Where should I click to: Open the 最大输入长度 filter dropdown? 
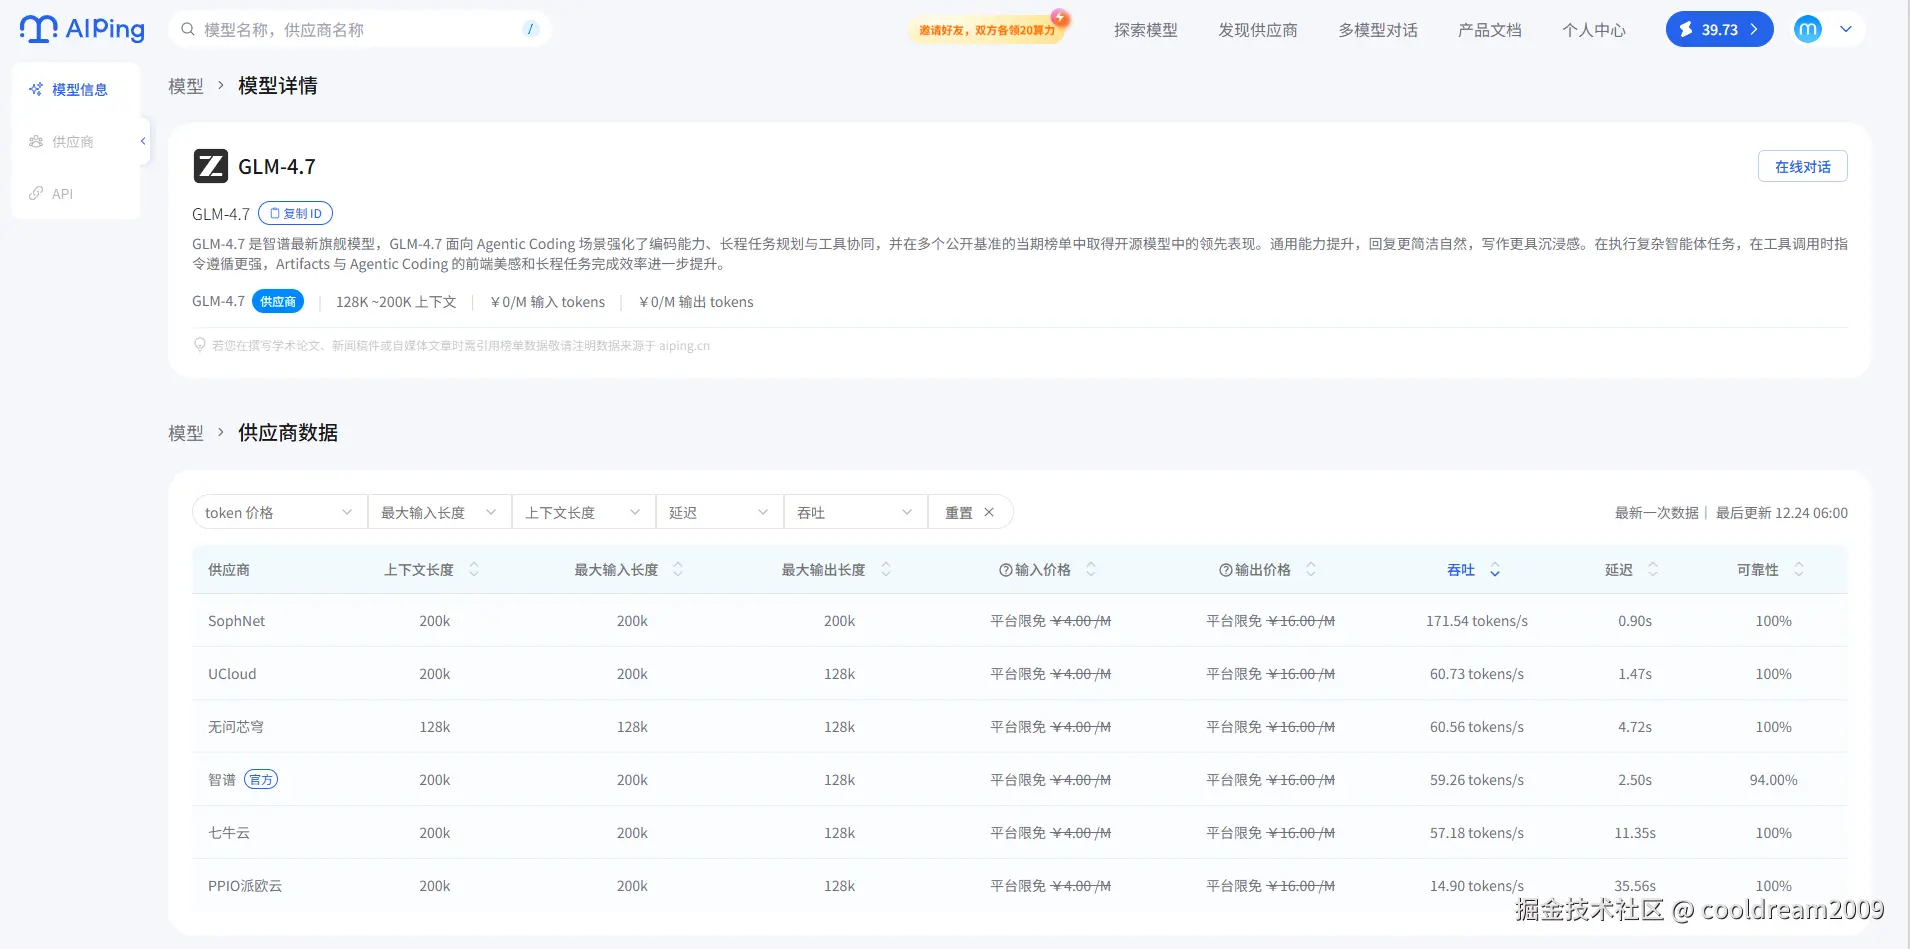point(440,512)
